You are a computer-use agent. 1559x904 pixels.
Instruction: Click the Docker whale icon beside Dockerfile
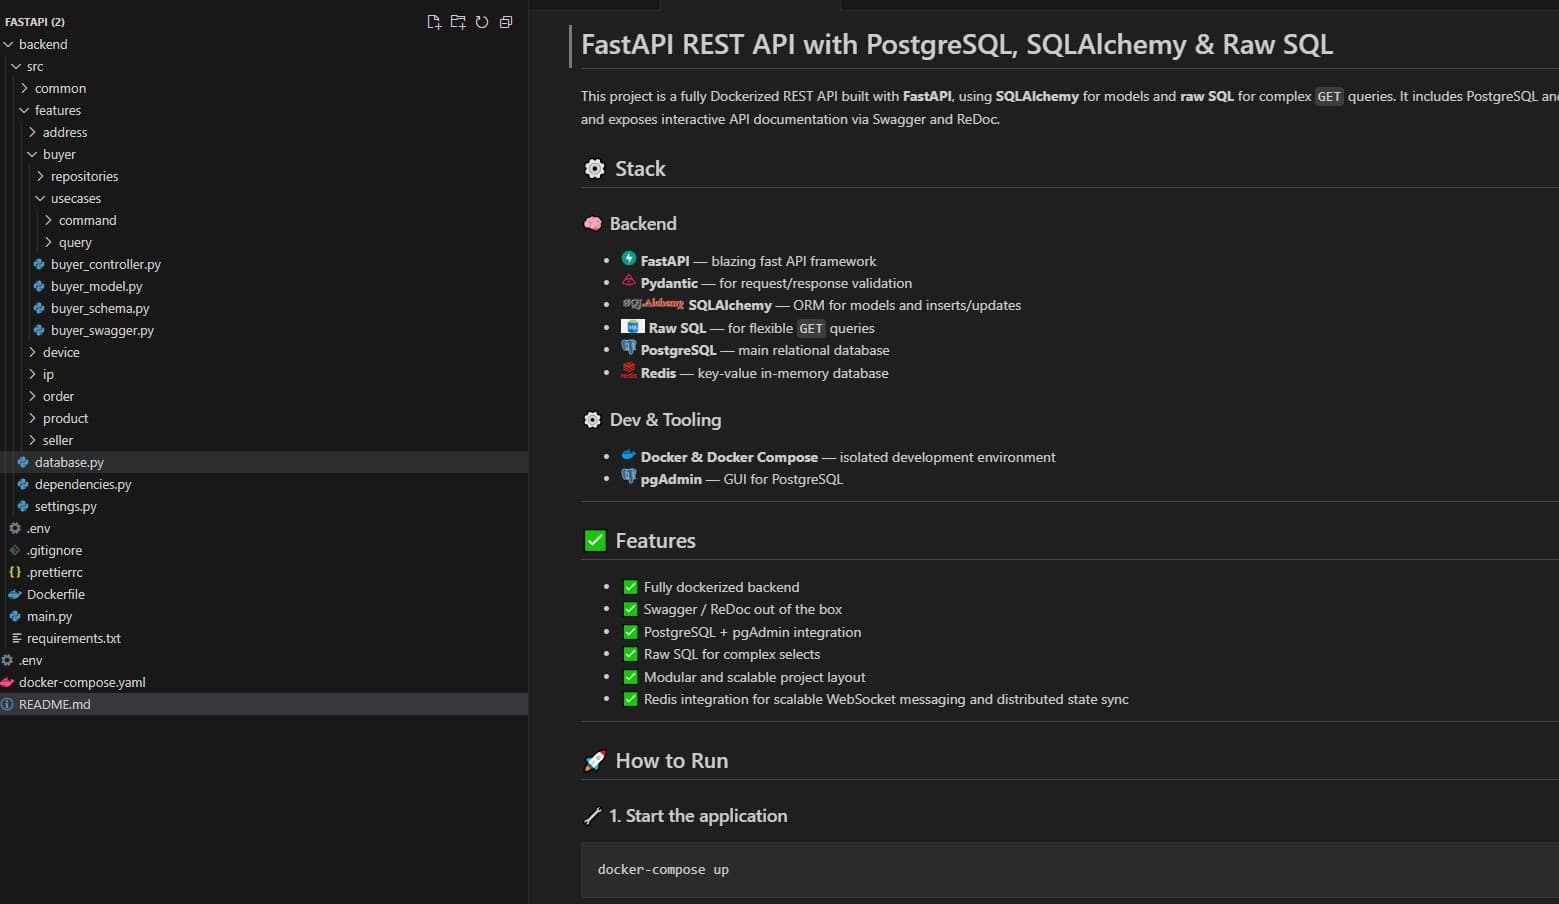15,594
